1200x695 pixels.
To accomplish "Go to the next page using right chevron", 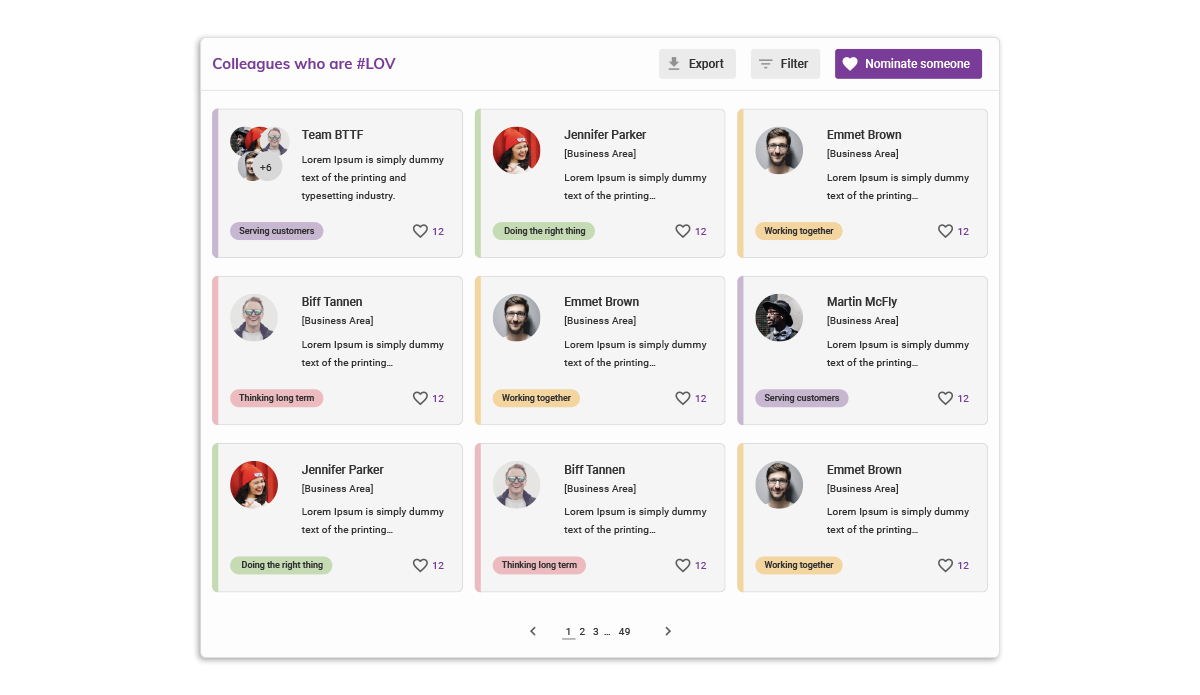I will coord(668,631).
